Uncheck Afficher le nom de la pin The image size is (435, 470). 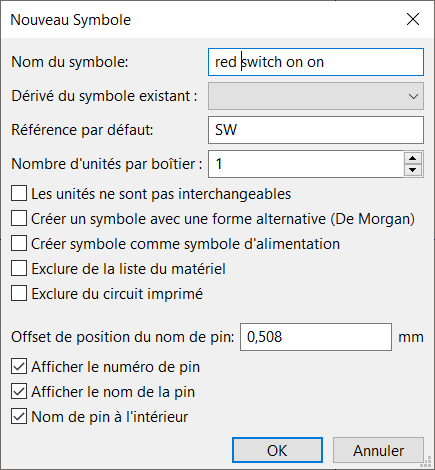[x=19, y=392]
